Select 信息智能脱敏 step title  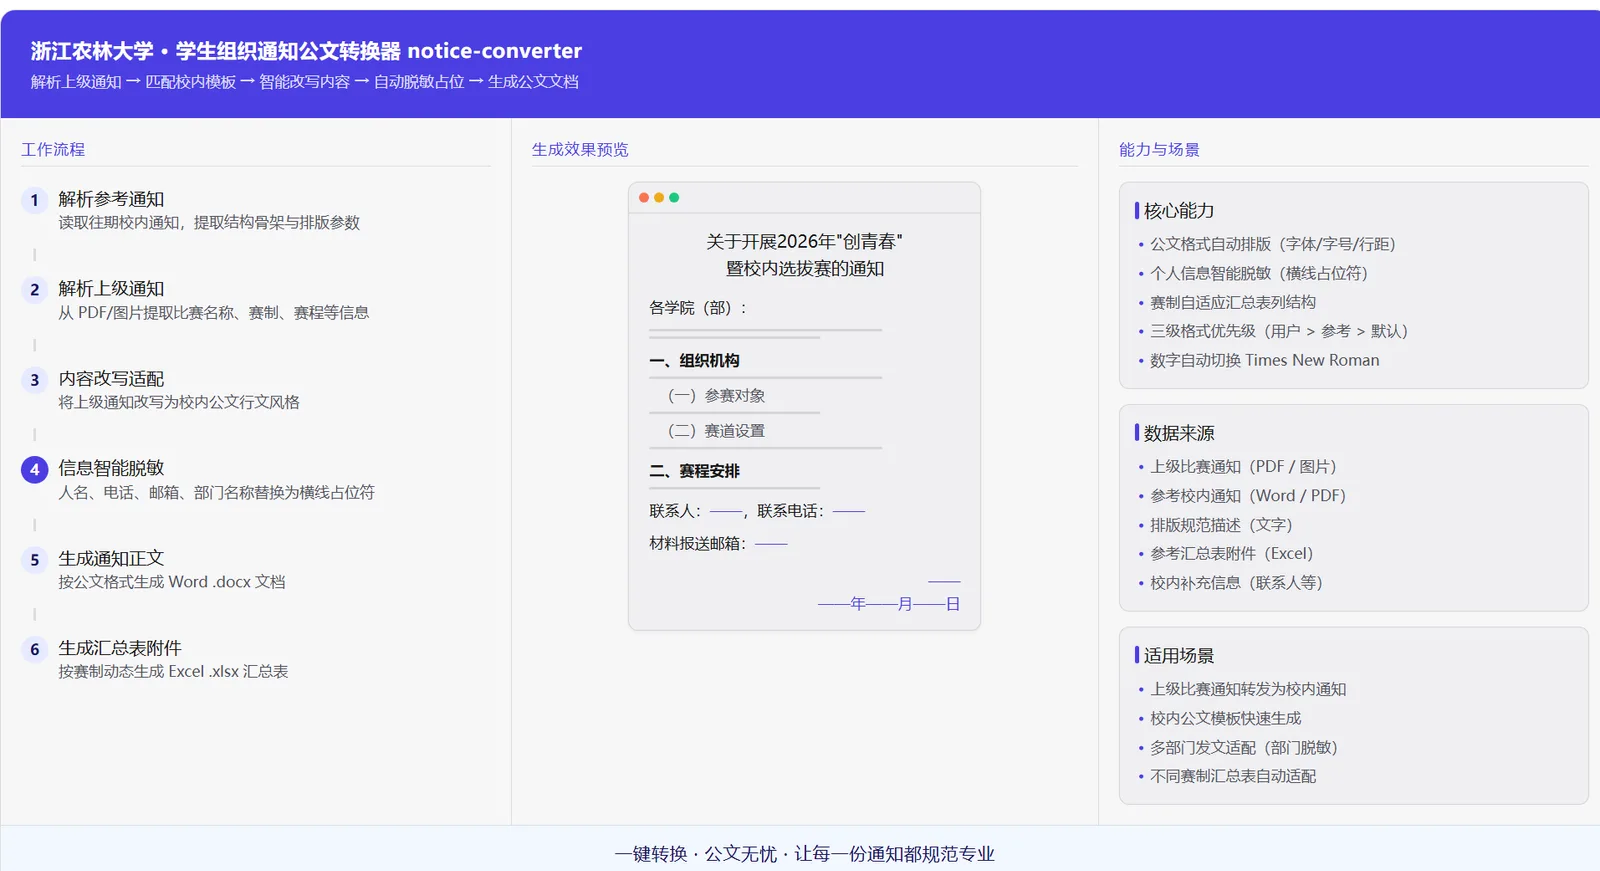point(111,468)
